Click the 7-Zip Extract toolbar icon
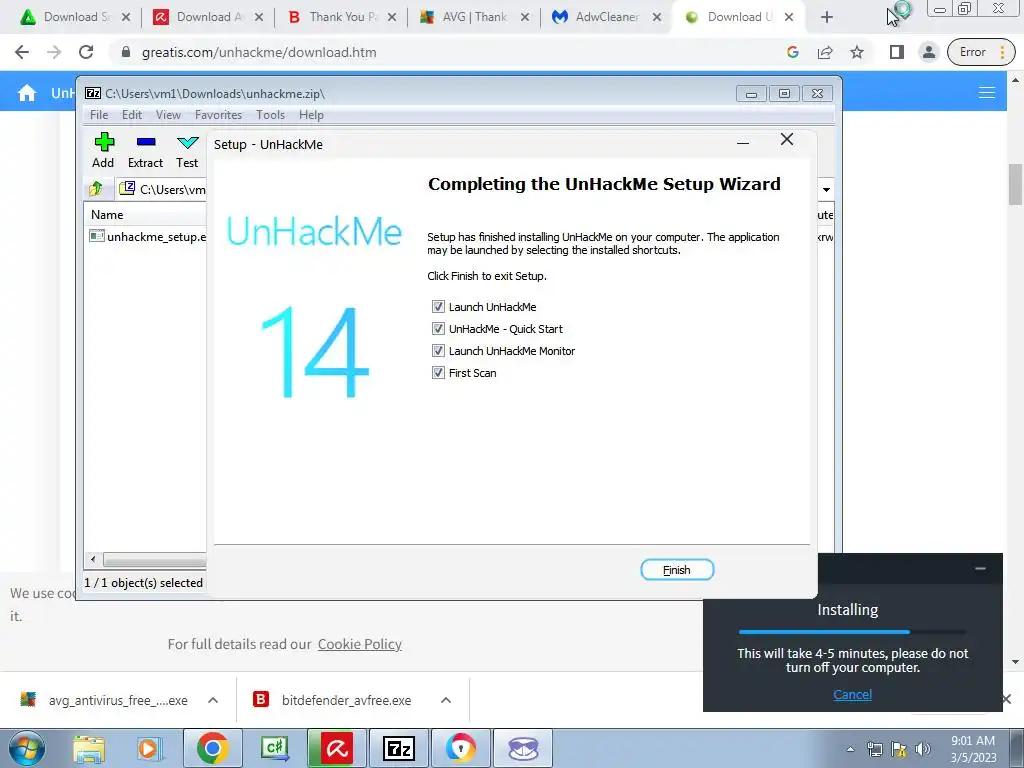The width and height of the screenshot is (1024, 768). pyautogui.click(x=145, y=150)
